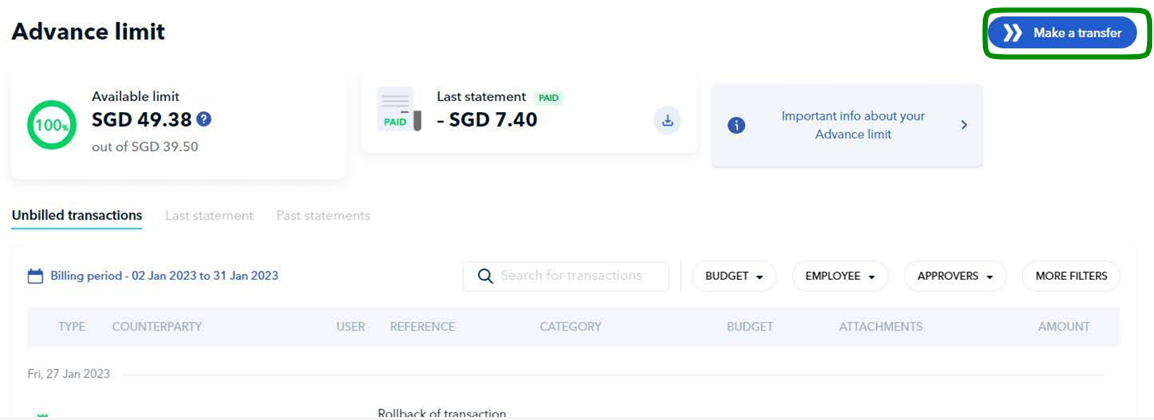Screen dimensions: 1154x420
Task: Open the MORE FILTERS button
Action: pyautogui.click(x=1071, y=276)
